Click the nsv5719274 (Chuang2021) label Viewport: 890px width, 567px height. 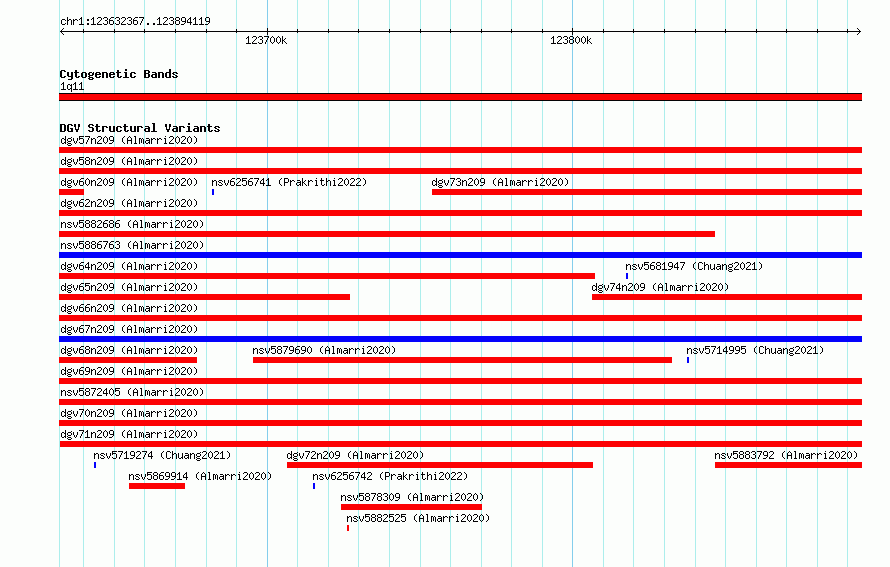point(162,455)
